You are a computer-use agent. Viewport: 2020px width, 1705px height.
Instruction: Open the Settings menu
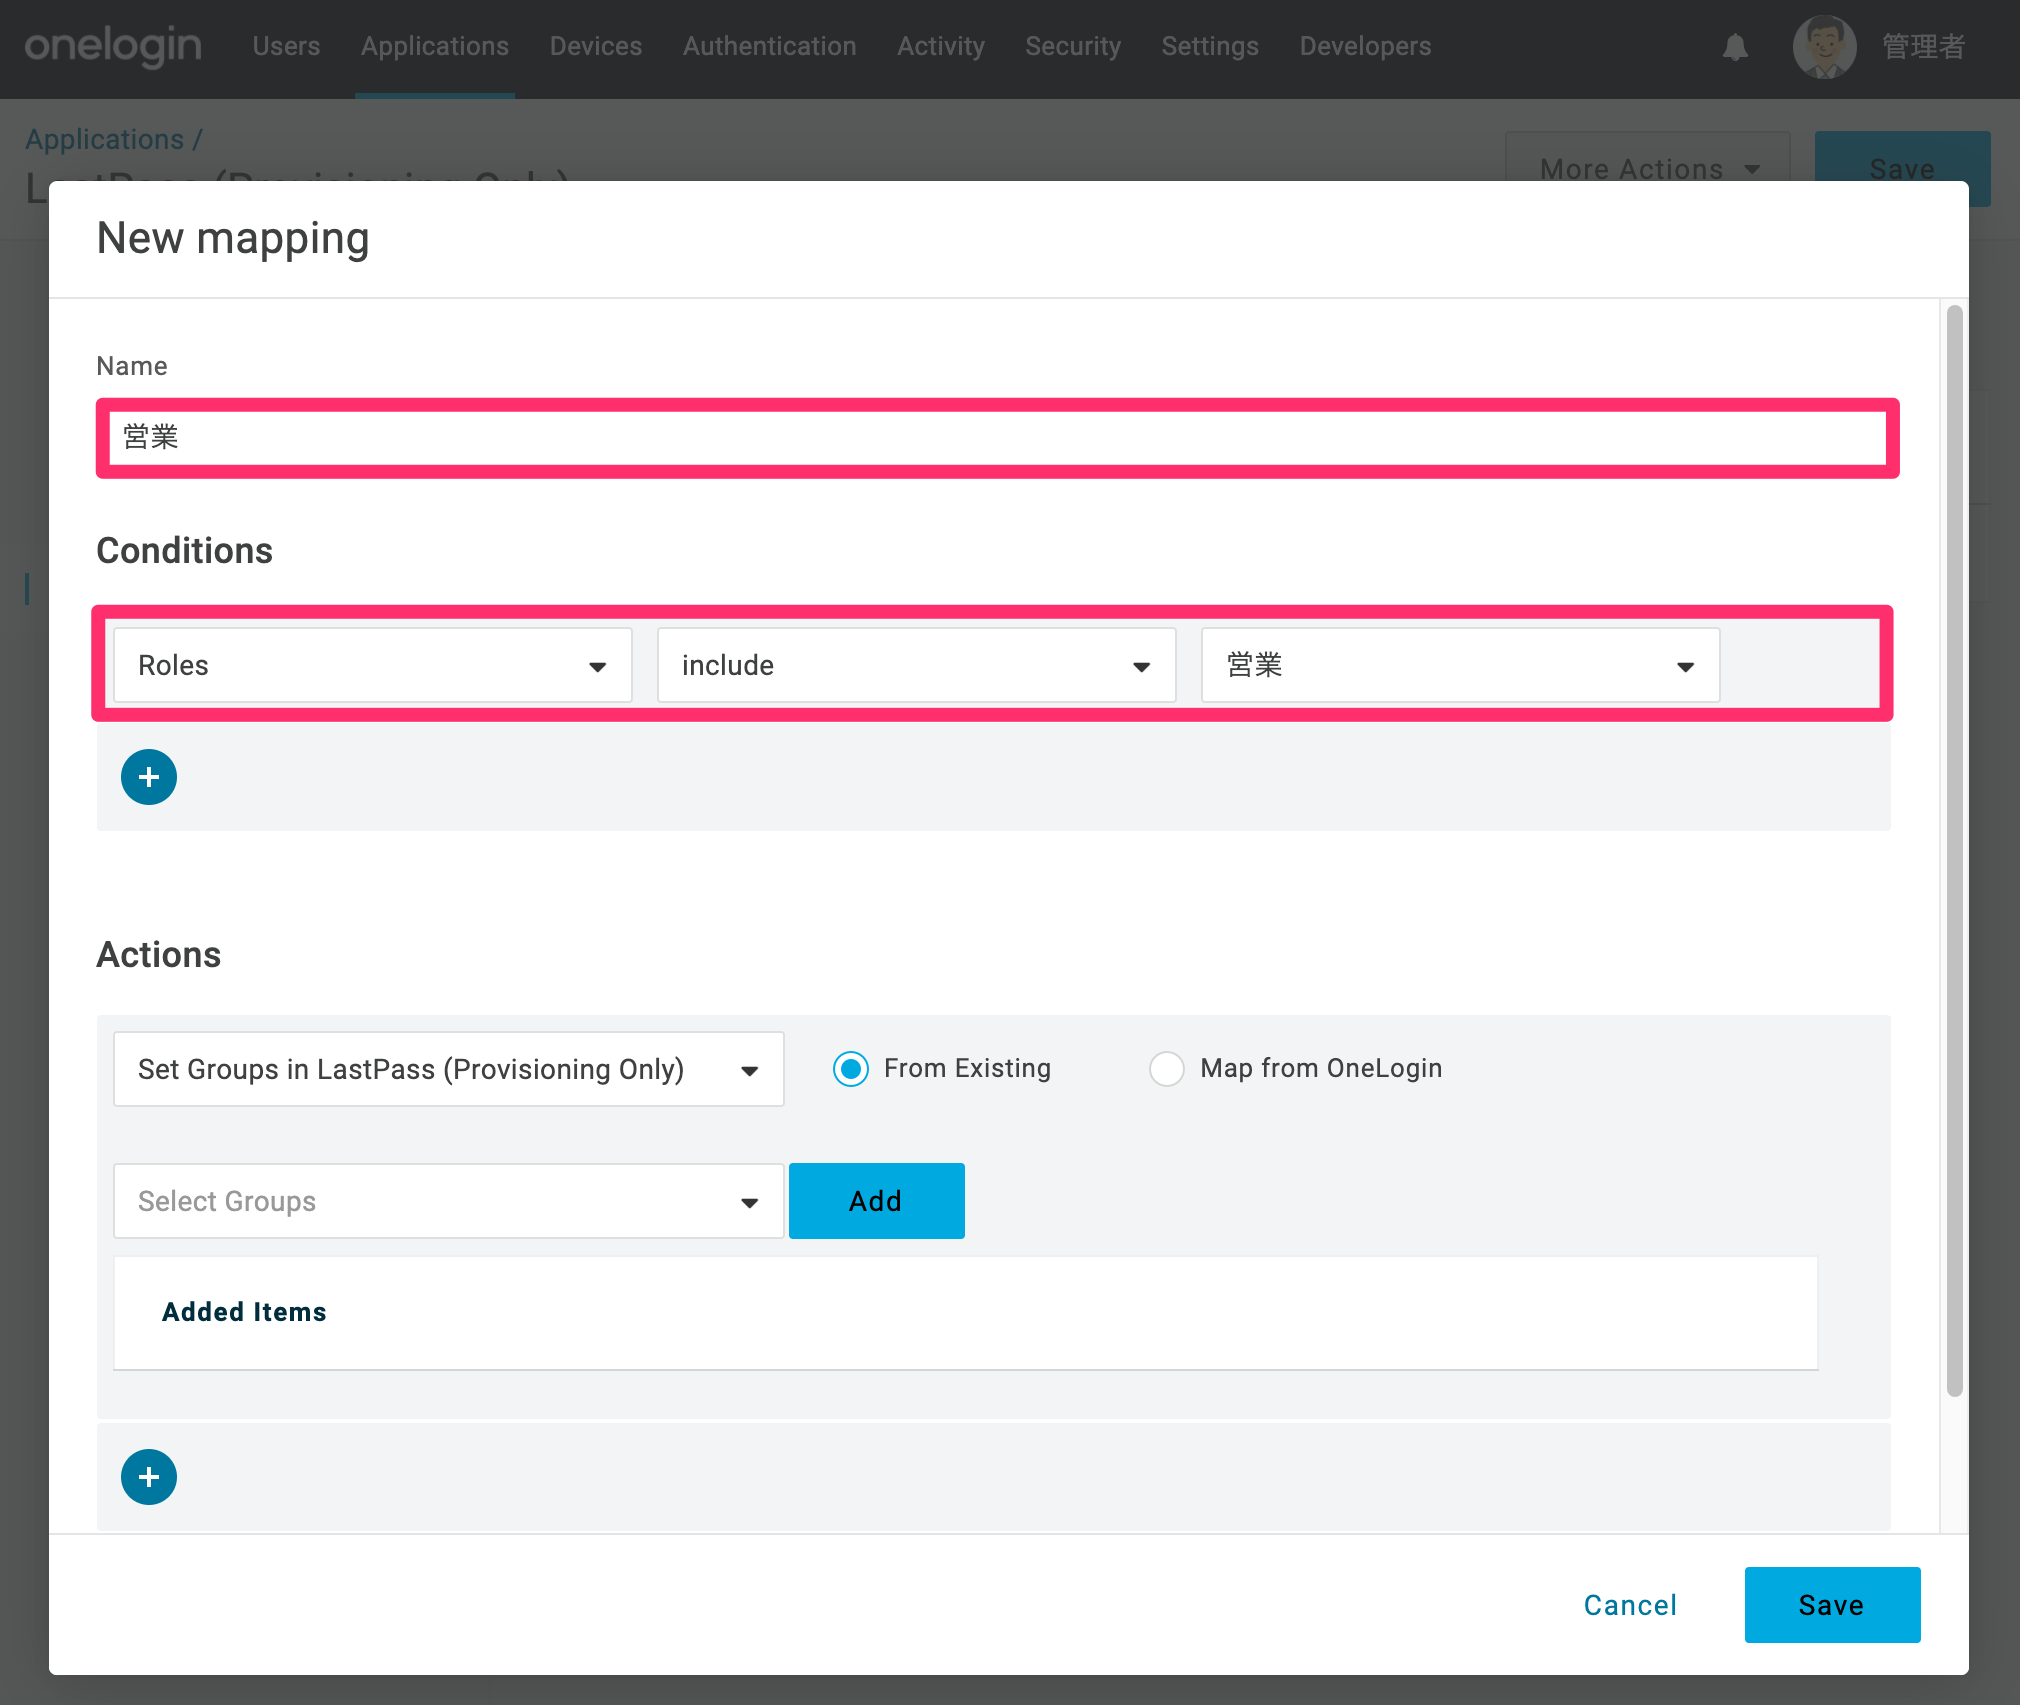point(1210,46)
